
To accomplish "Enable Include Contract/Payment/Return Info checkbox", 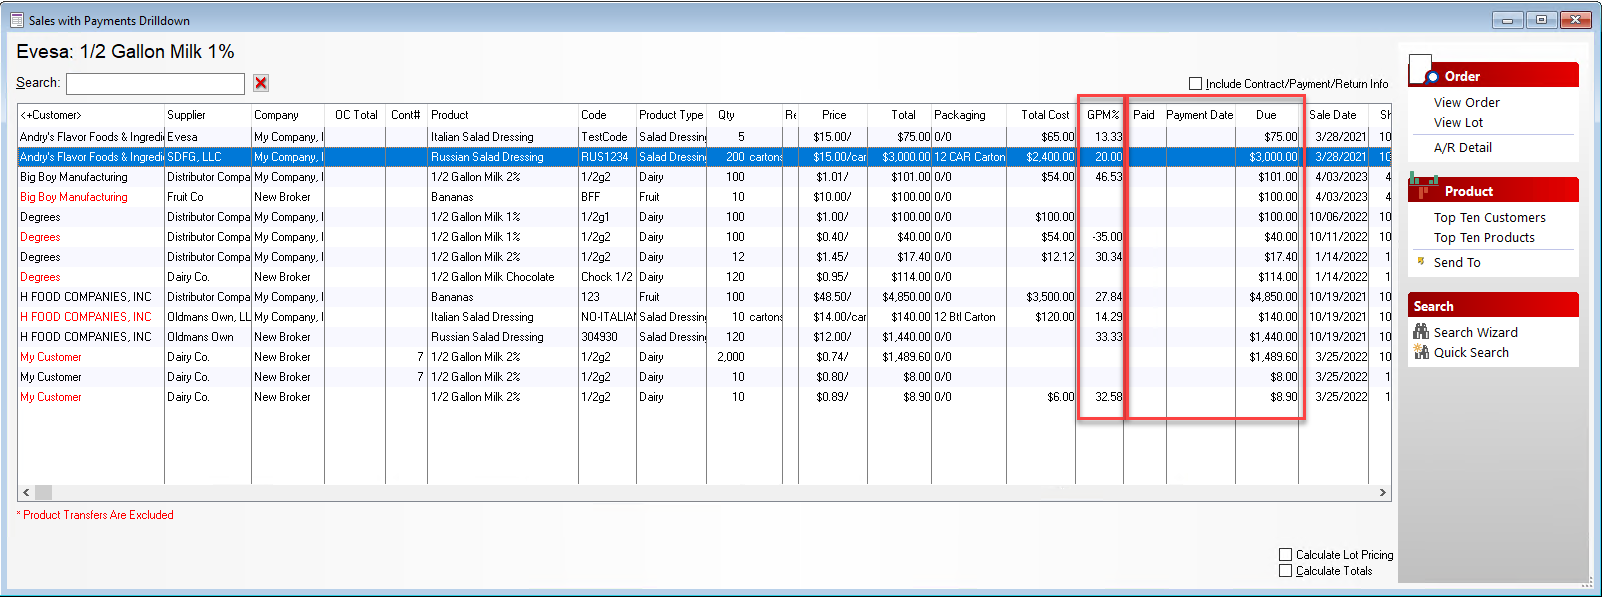I will 1195,84.
